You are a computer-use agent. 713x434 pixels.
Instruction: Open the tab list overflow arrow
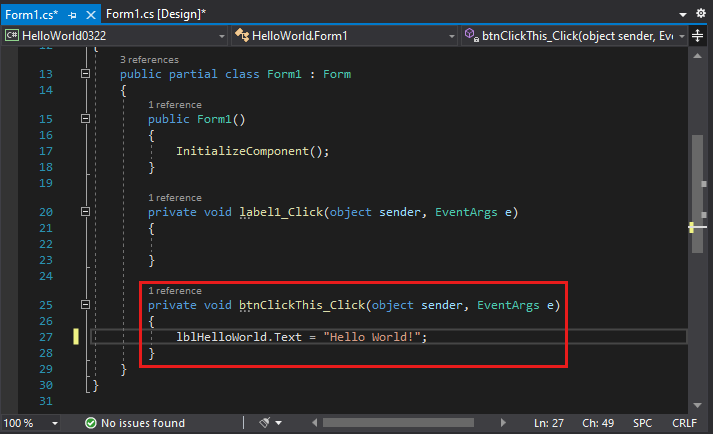[x=684, y=13]
